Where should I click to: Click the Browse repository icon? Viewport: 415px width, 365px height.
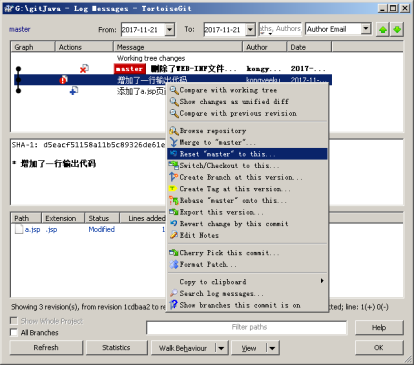pyautogui.click(x=174, y=131)
